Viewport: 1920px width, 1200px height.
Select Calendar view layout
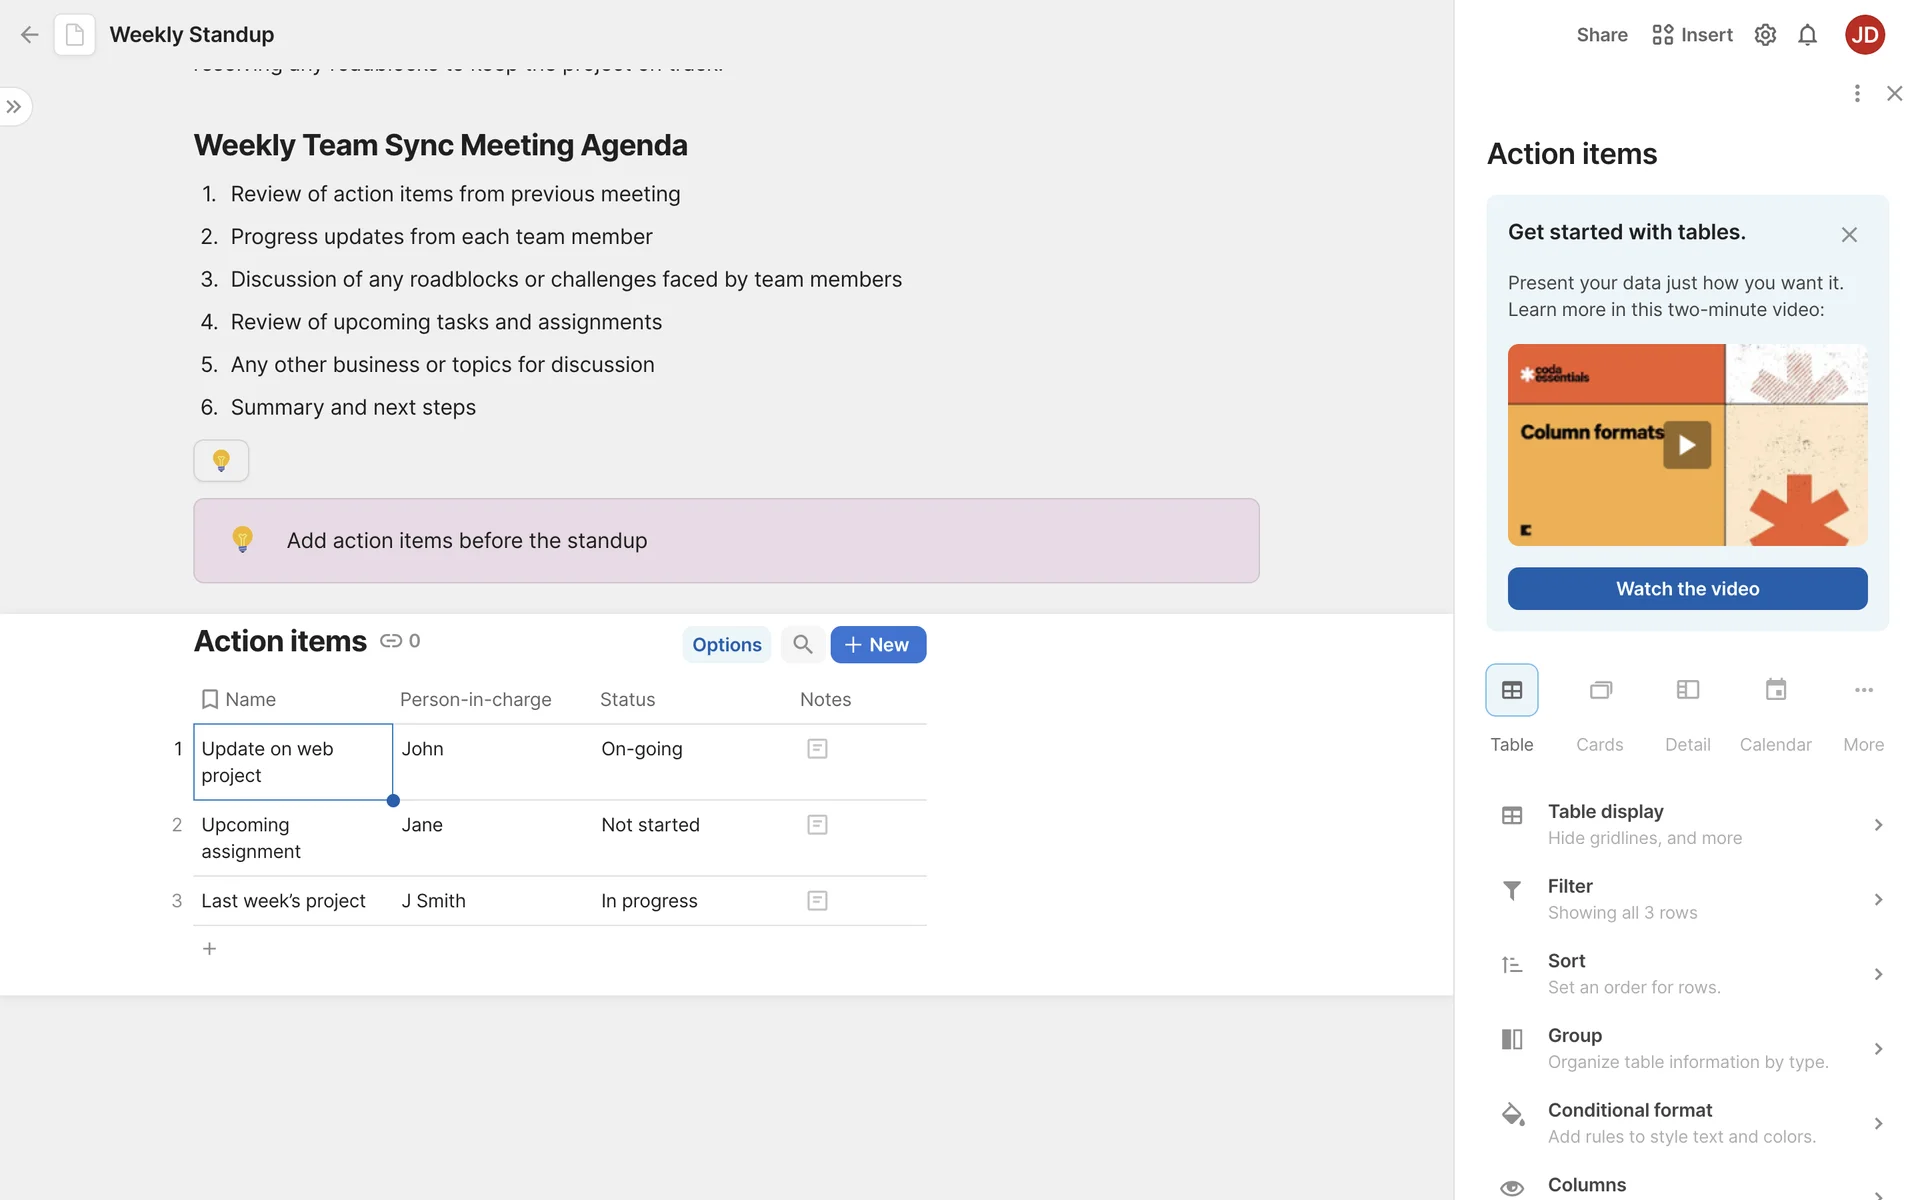tap(1775, 691)
